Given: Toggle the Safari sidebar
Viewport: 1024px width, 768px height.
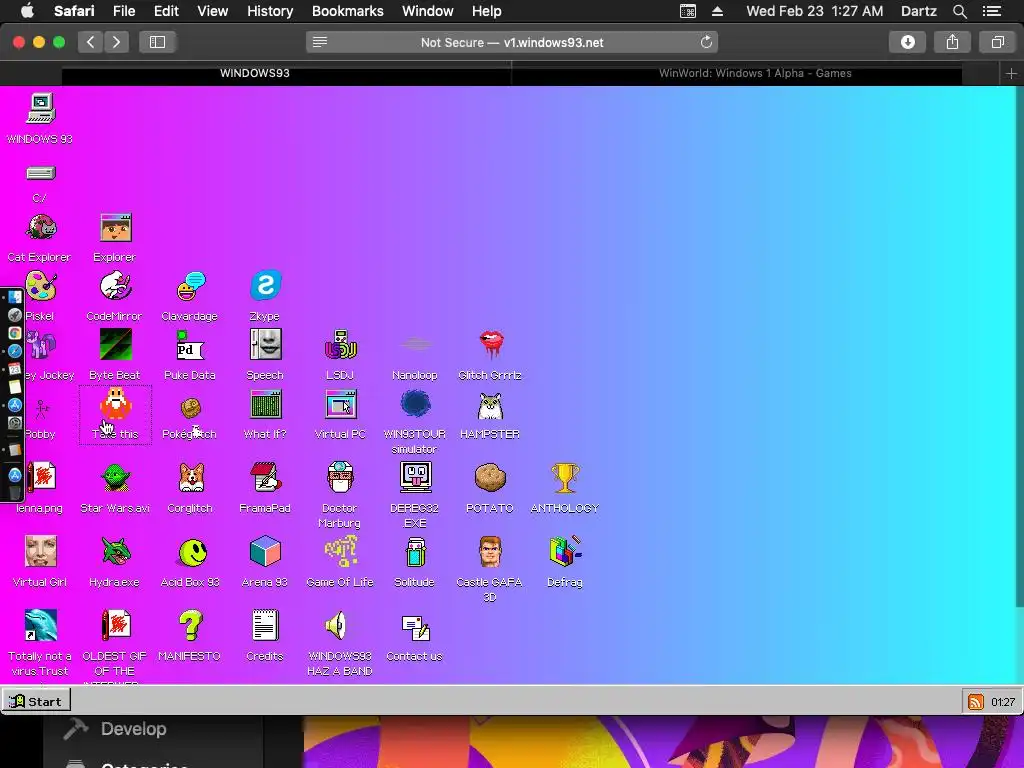Looking at the screenshot, I should click(157, 42).
